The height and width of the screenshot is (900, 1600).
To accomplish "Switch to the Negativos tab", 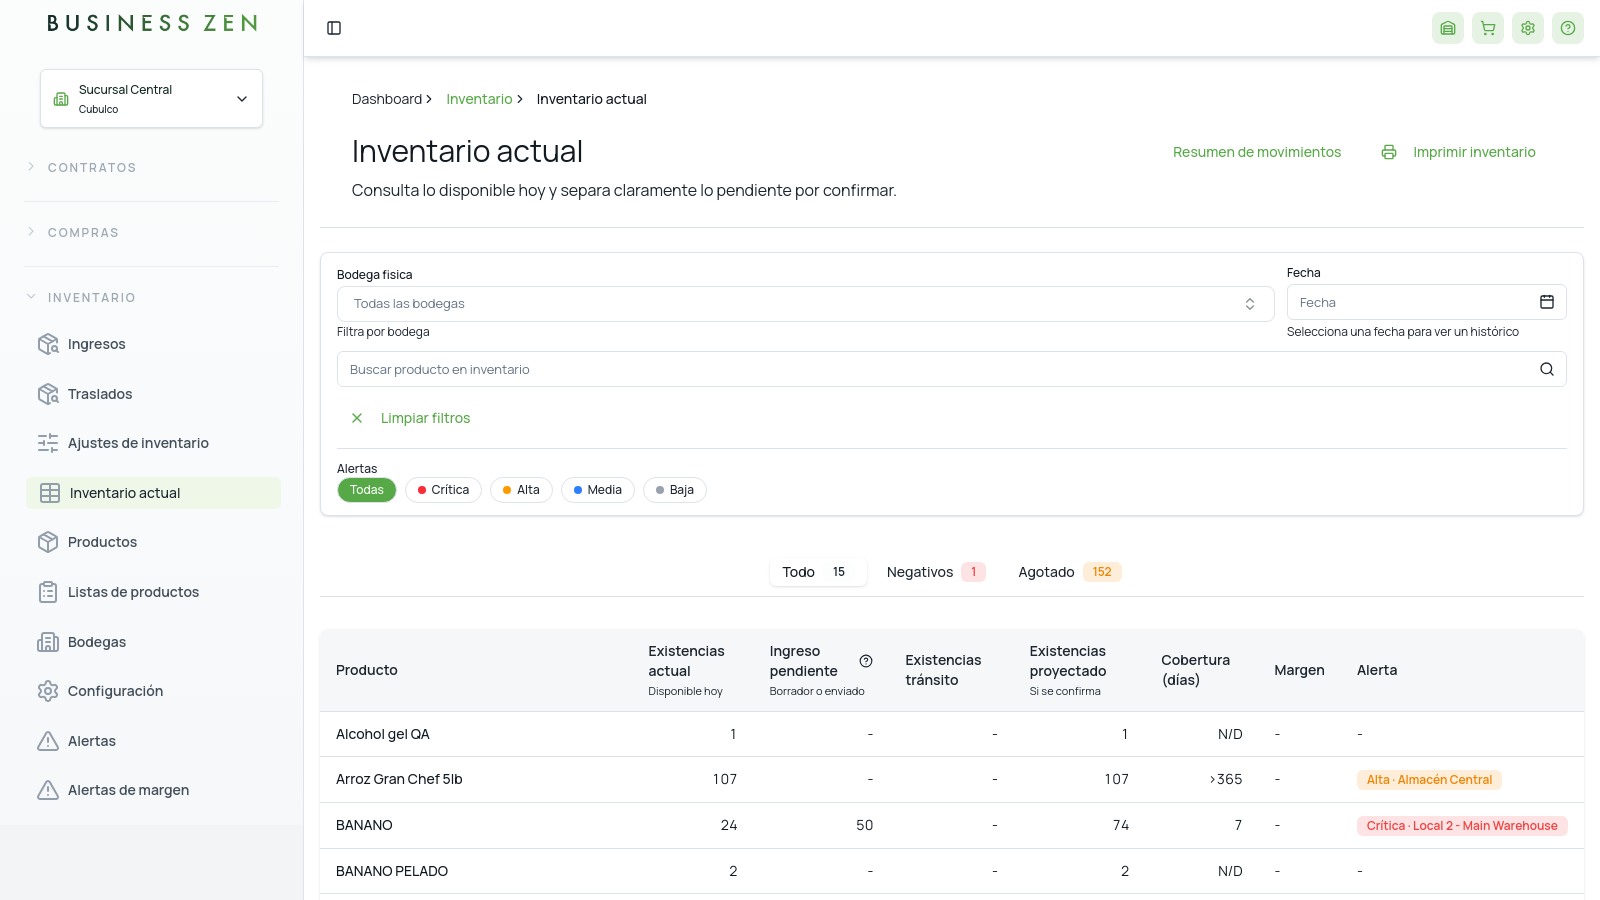I will point(936,572).
